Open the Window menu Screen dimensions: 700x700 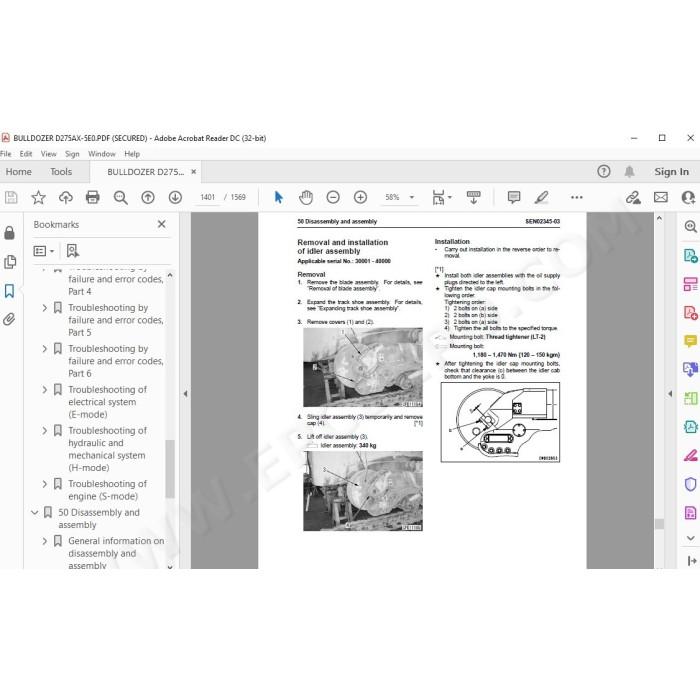click(101, 154)
